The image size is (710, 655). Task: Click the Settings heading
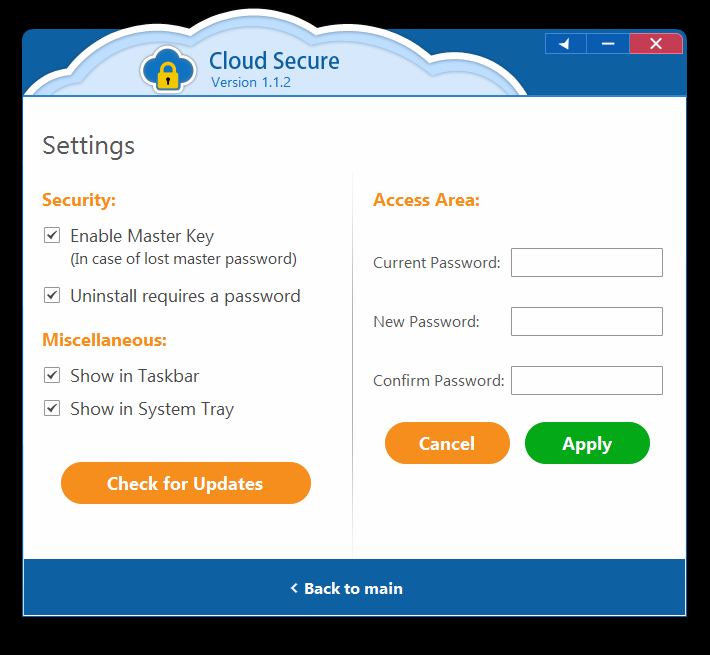pos(89,146)
